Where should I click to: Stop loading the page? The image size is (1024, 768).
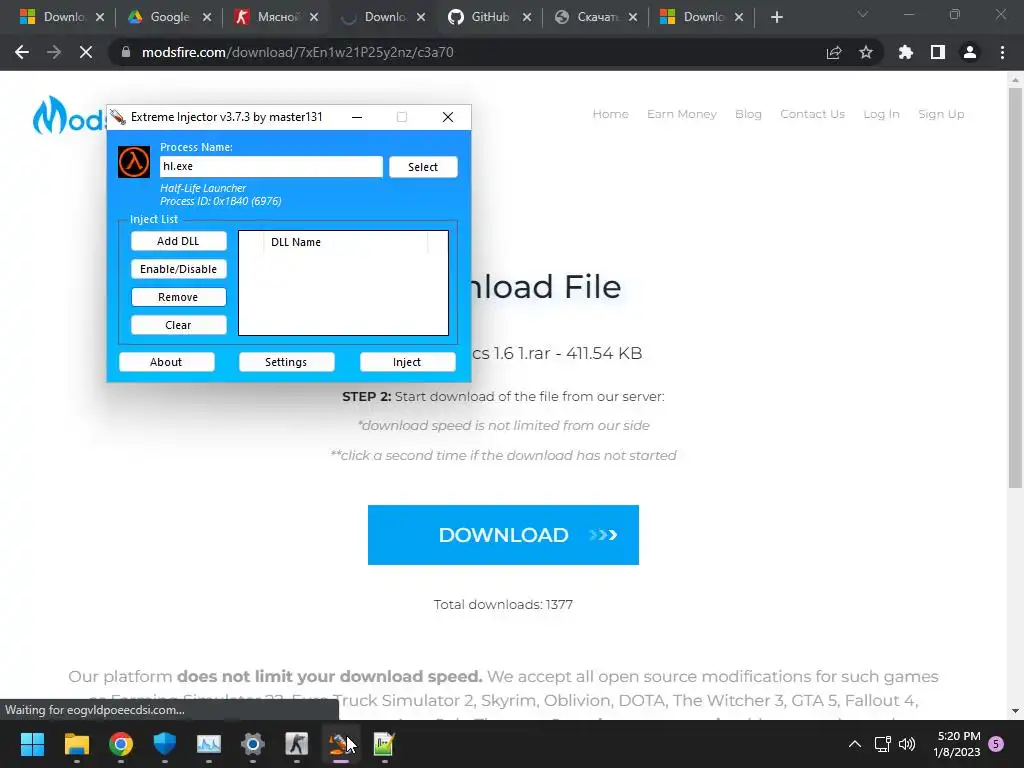pyautogui.click(x=86, y=52)
